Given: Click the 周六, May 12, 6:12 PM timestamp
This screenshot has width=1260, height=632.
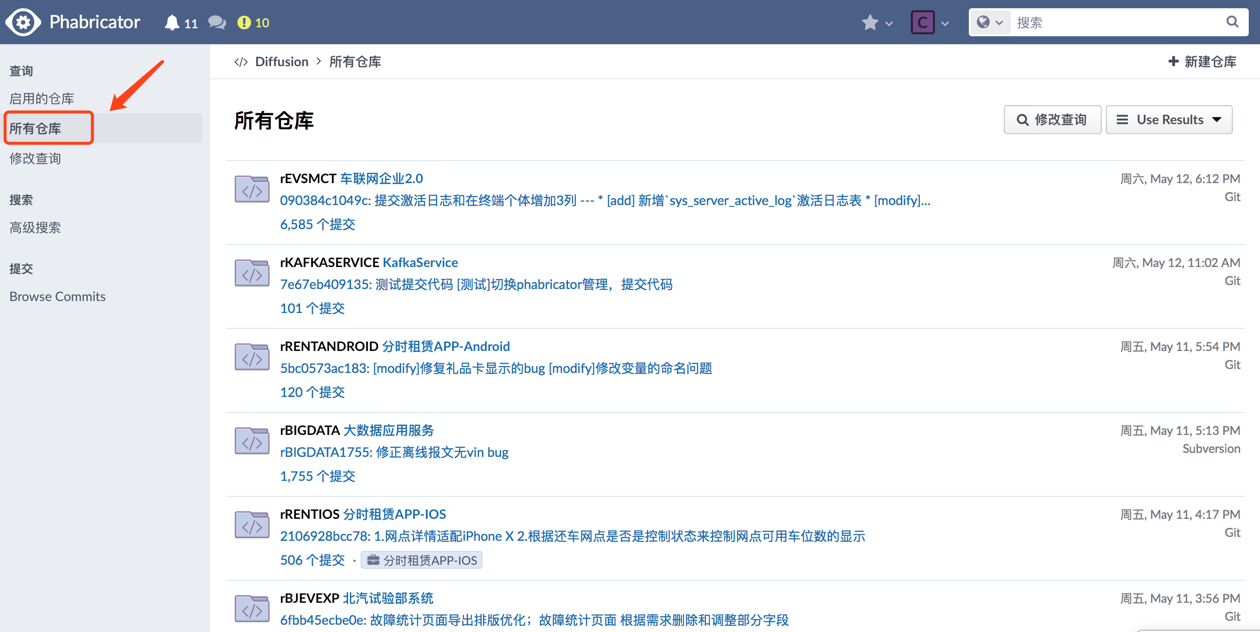Looking at the screenshot, I should pos(1180,178).
